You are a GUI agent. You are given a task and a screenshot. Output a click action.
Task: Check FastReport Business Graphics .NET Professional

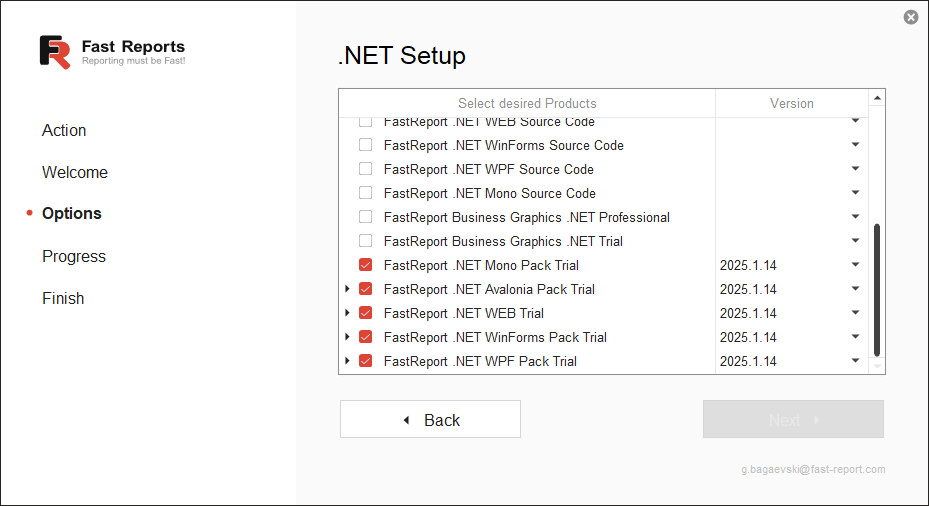pos(366,217)
